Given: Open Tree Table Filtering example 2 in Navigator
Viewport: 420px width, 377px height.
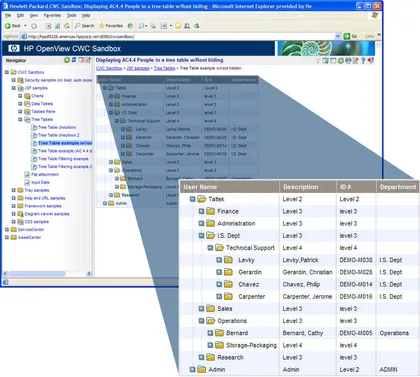Looking at the screenshot, I should (65, 166).
